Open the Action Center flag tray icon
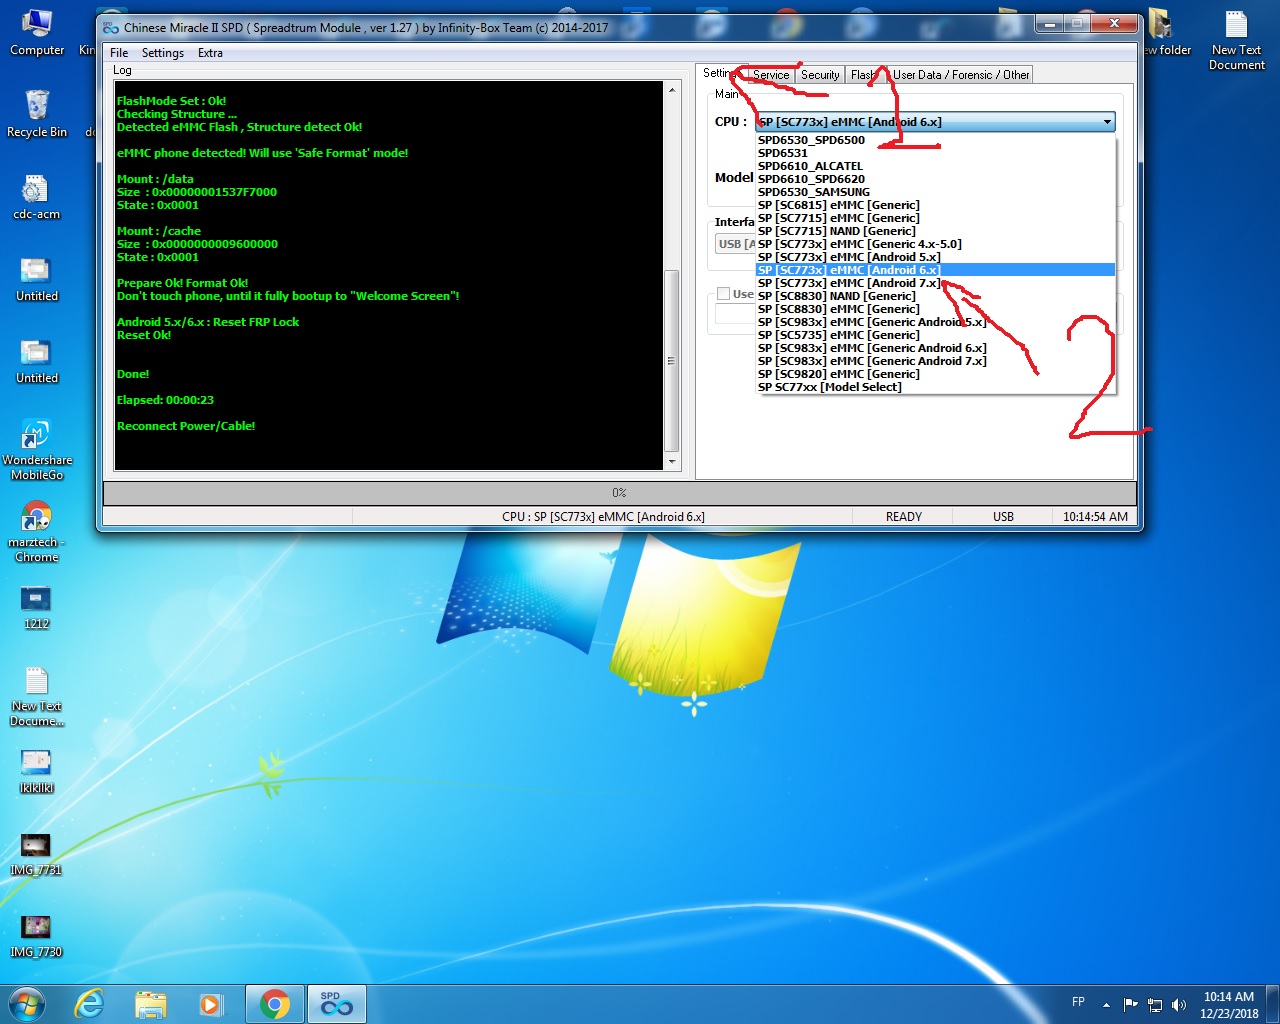The height and width of the screenshot is (1024, 1280). (1130, 1005)
